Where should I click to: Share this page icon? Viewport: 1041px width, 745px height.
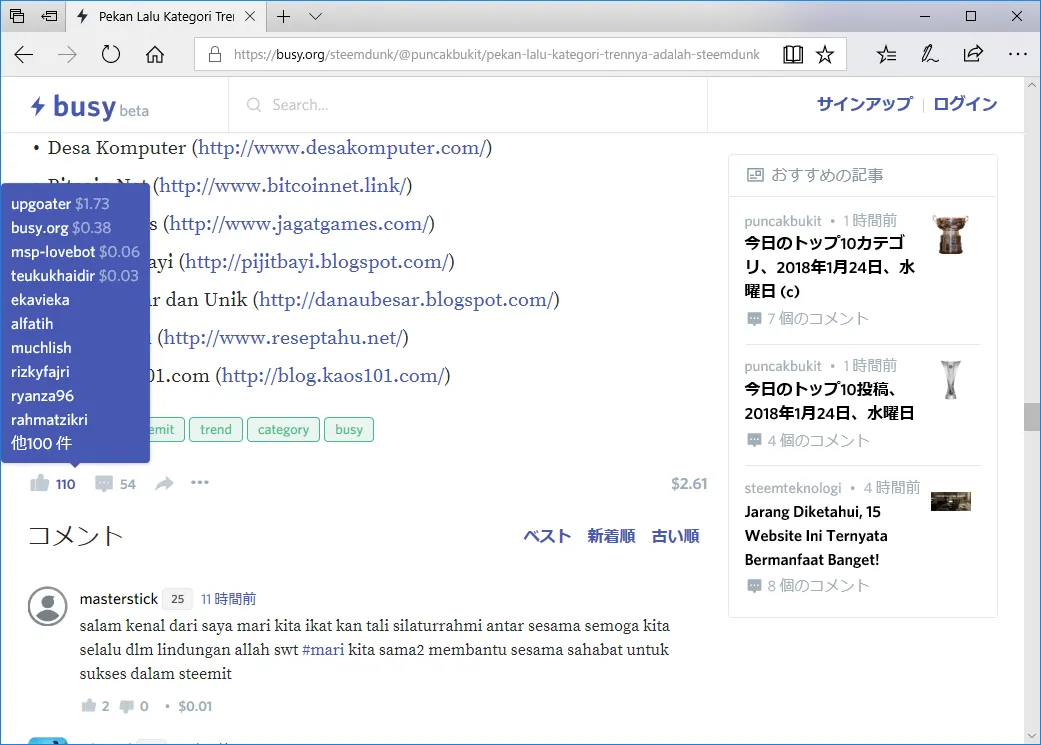pyautogui.click(x=973, y=54)
